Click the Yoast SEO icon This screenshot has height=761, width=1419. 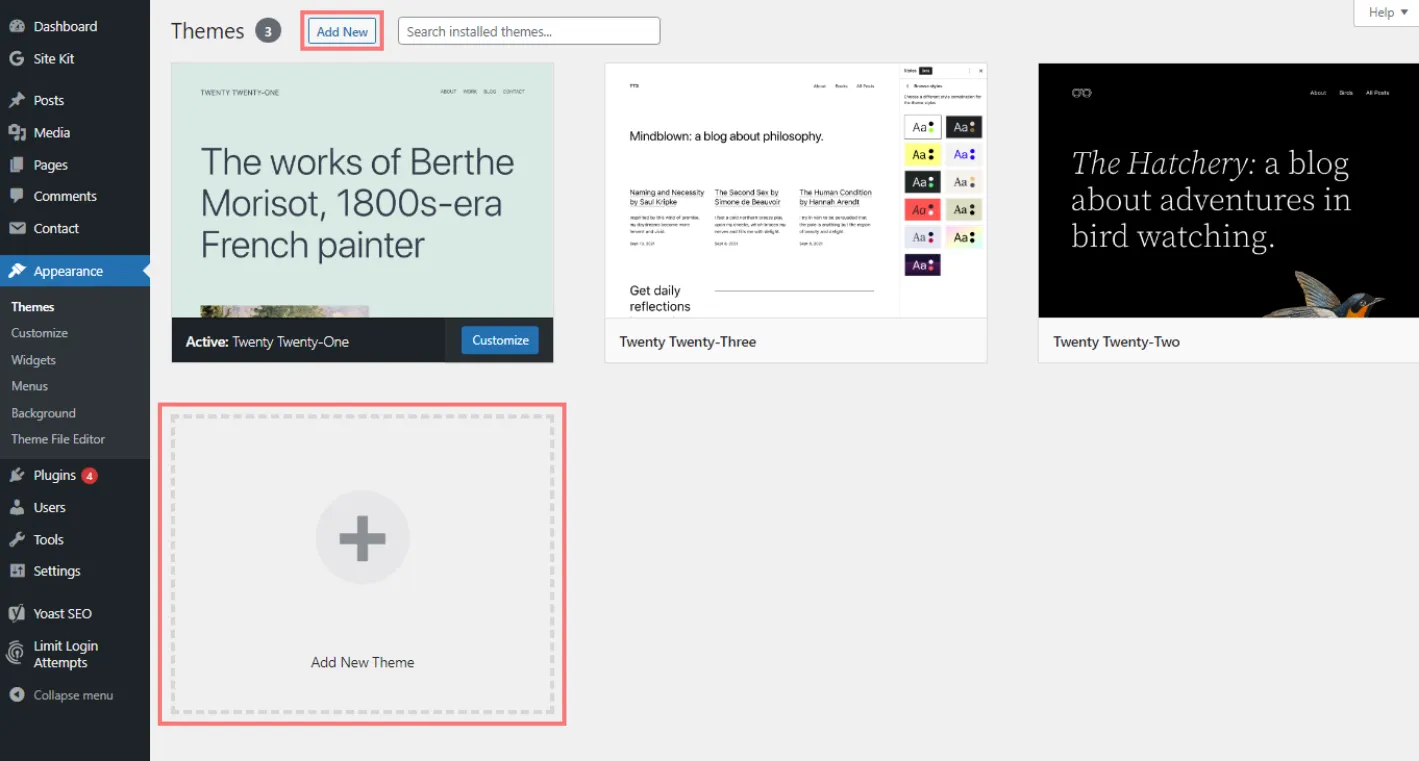(16, 613)
